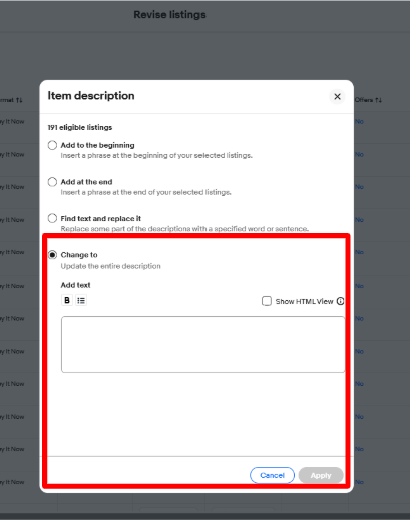
Task: Open the bottommost No link under Offers
Action: tap(359, 482)
